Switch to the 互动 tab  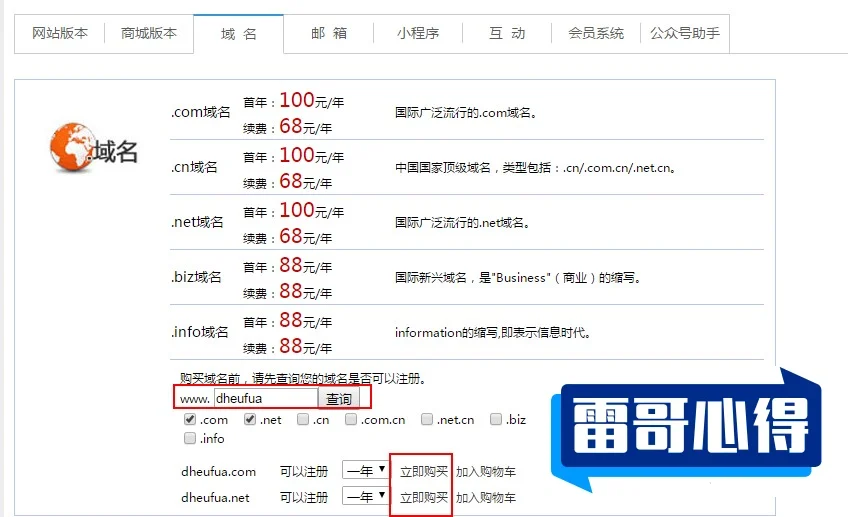click(x=507, y=34)
